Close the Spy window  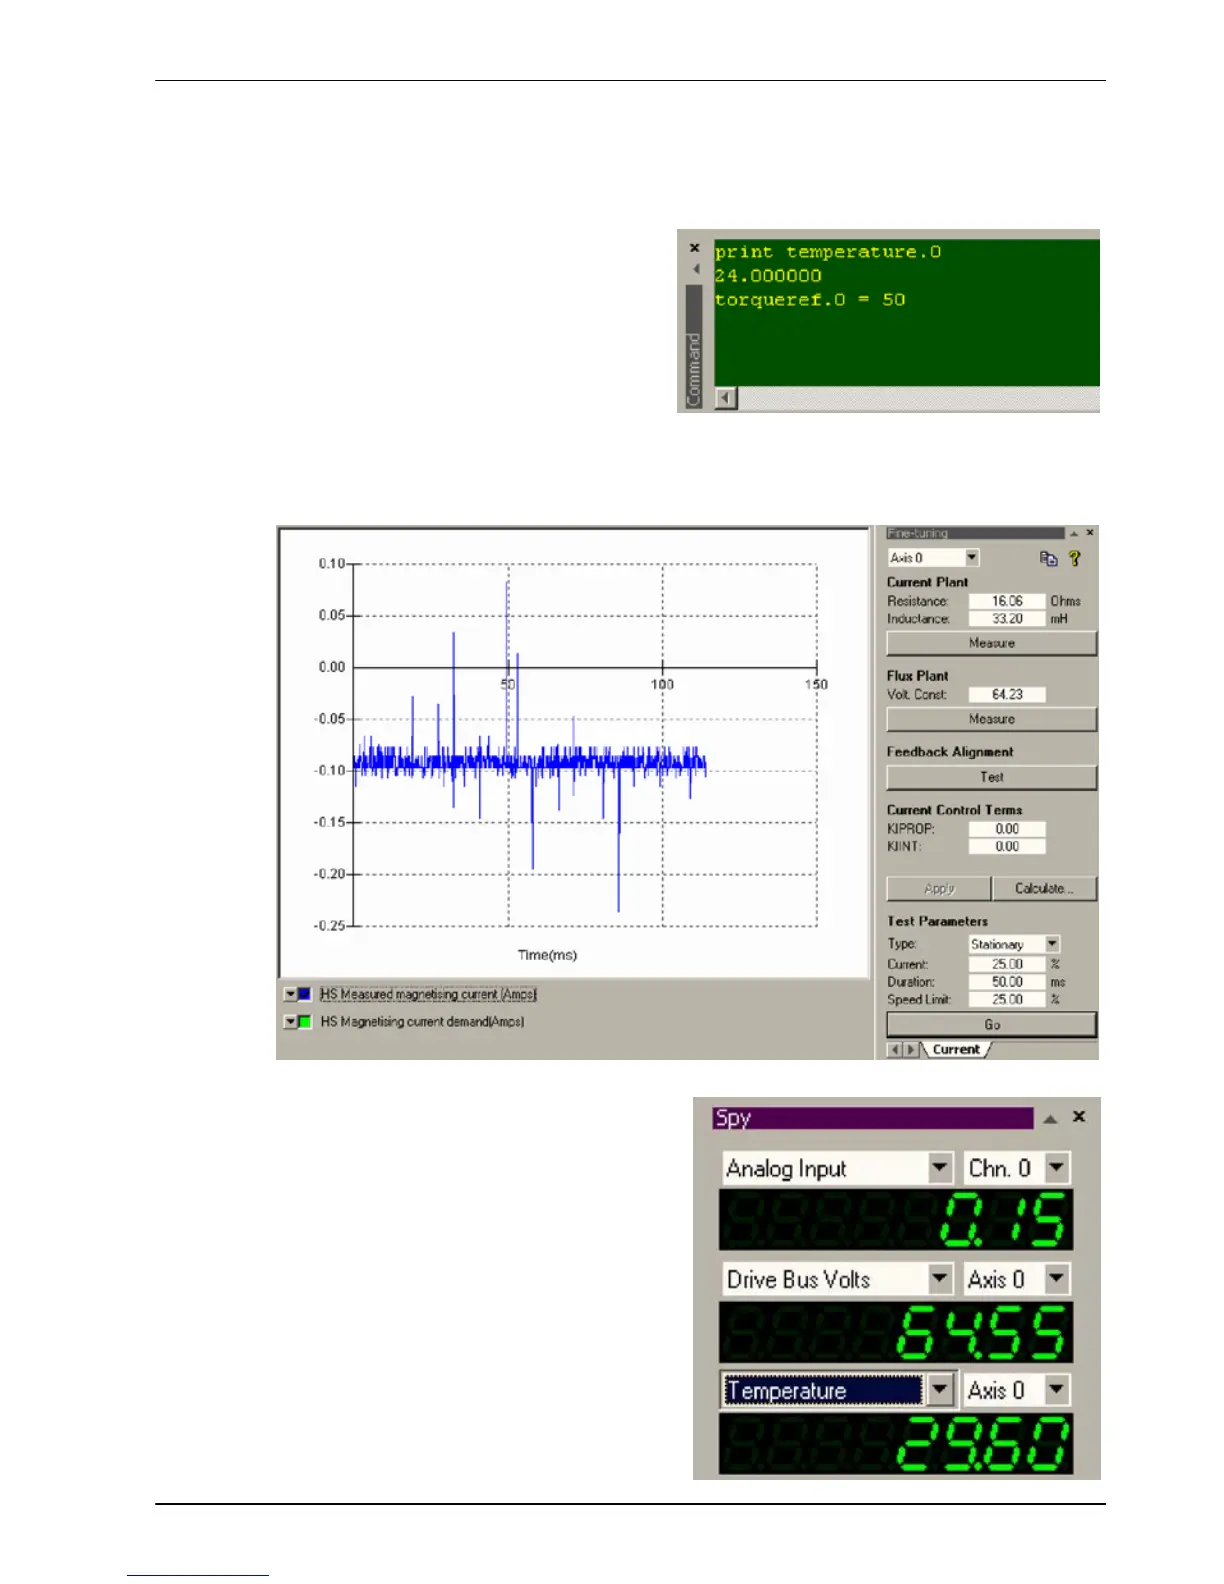(x=1079, y=1117)
